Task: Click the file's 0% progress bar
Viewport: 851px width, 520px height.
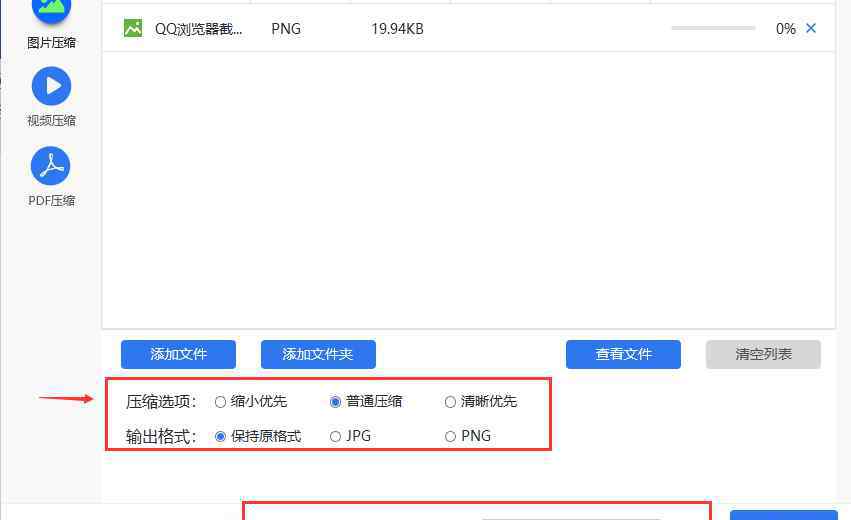Action: coord(713,28)
